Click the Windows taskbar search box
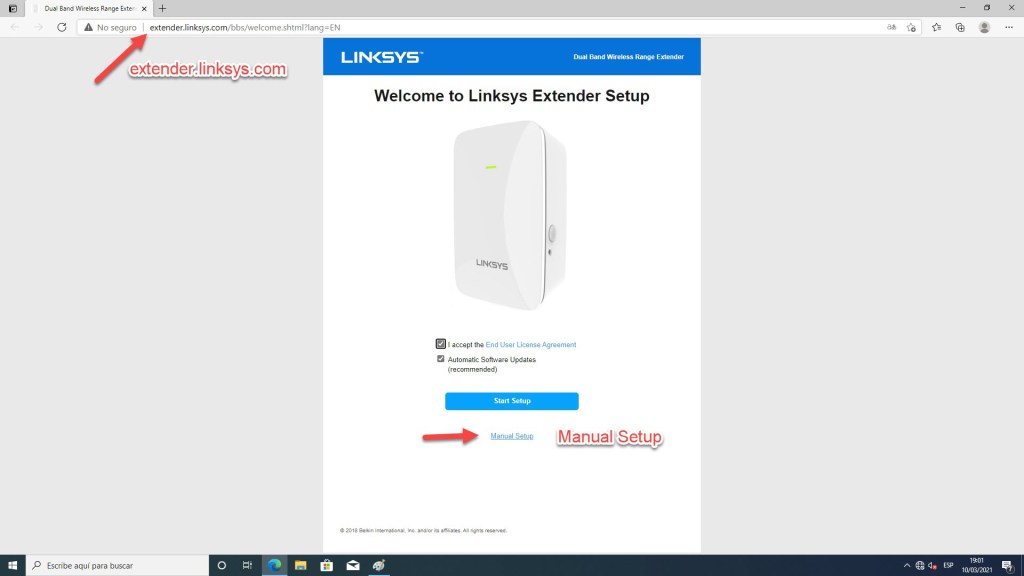The height and width of the screenshot is (576, 1024). coord(118,566)
